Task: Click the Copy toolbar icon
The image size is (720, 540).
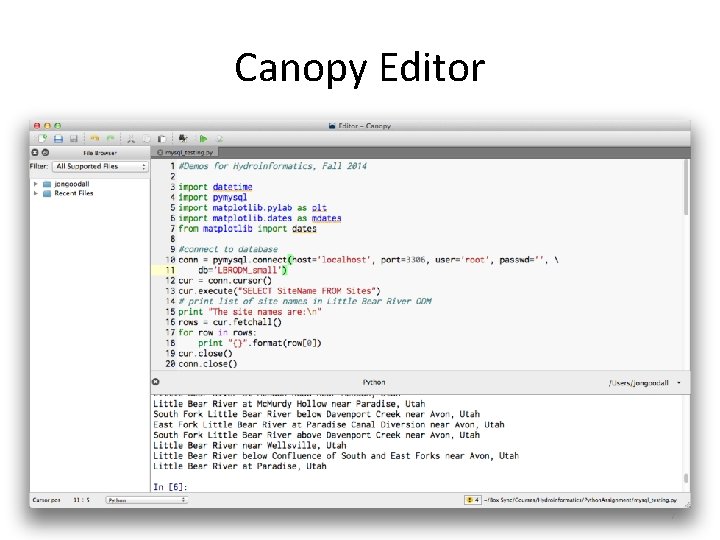Action: [x=146, y=138]
